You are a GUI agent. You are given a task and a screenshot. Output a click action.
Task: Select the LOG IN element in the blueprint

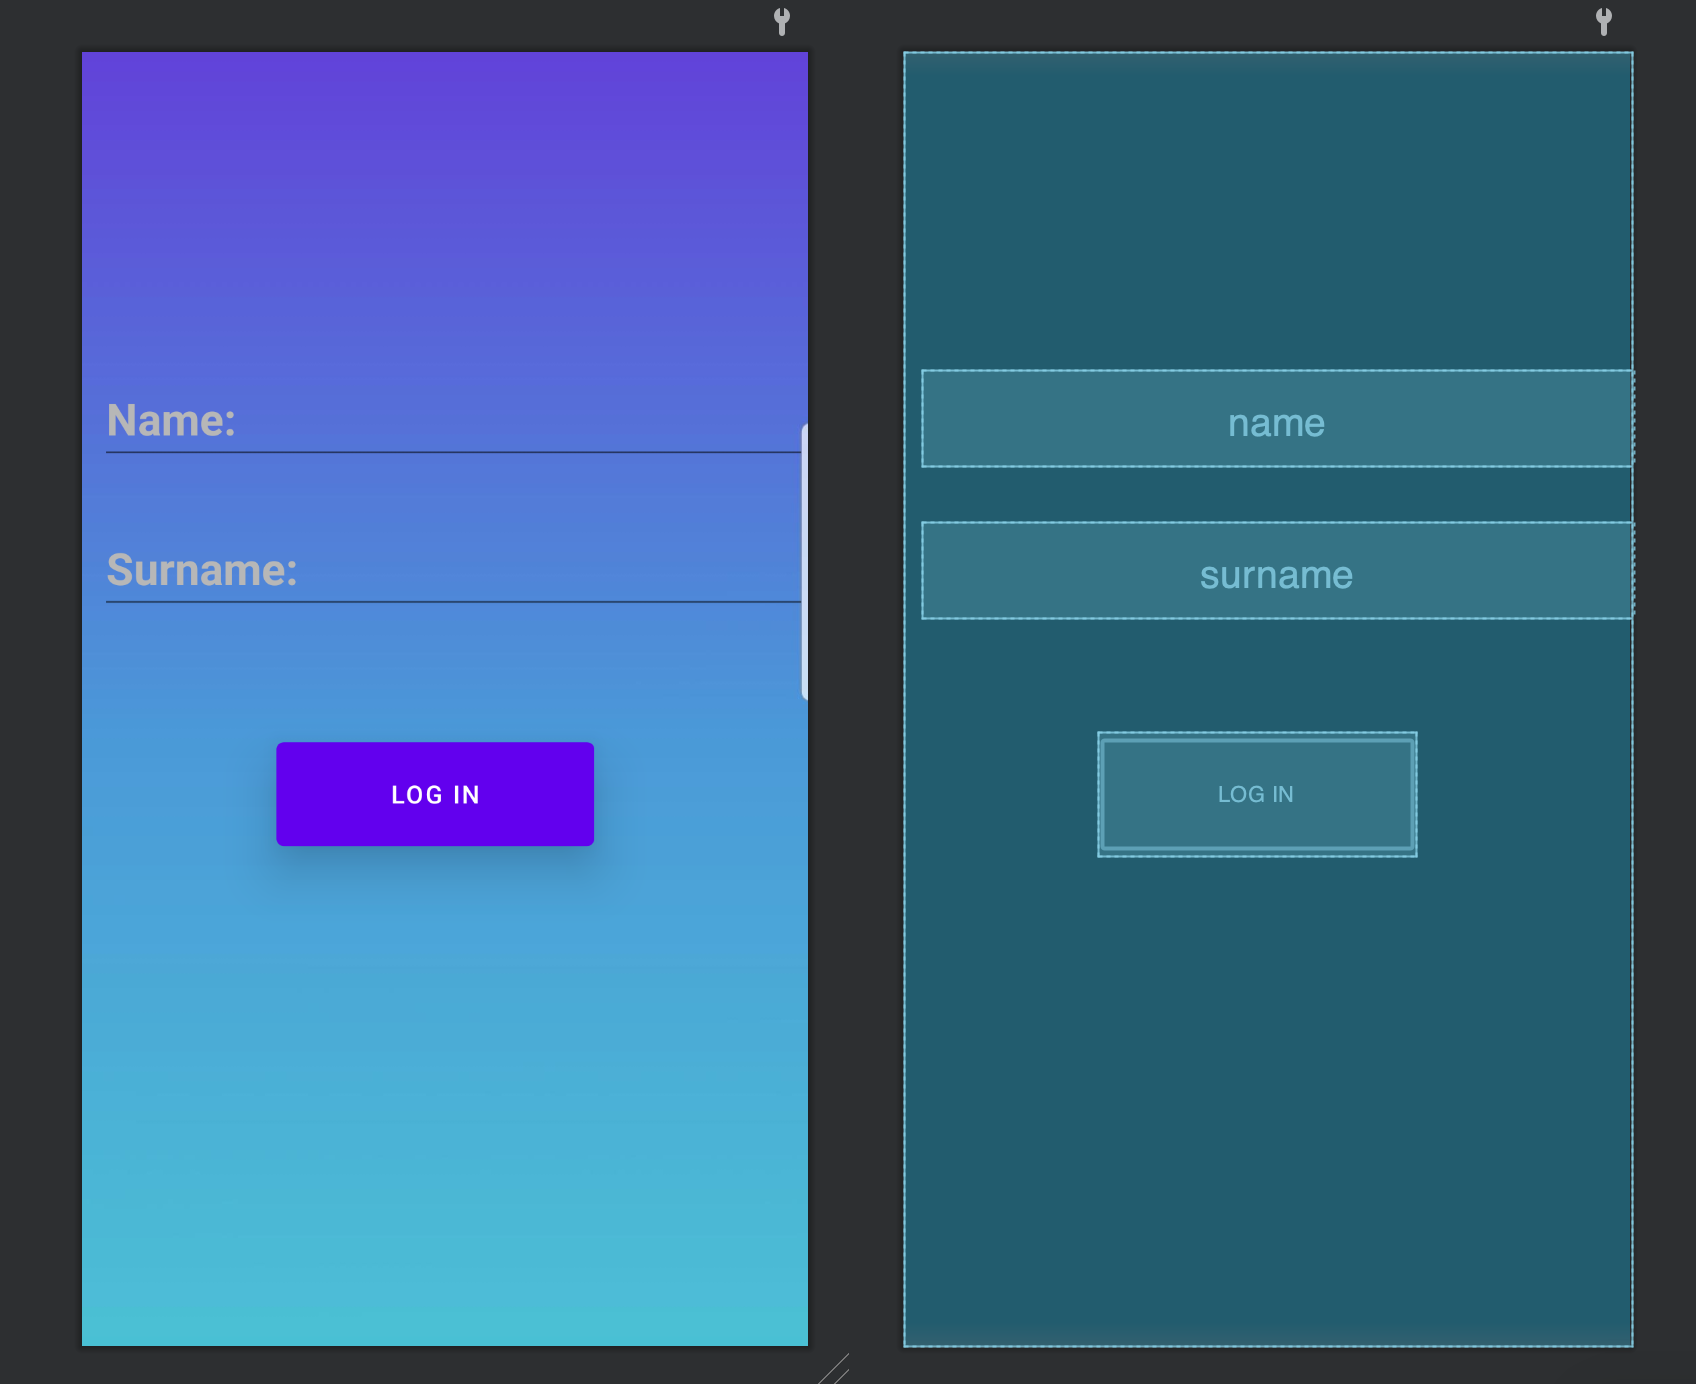coord(1257,794)
